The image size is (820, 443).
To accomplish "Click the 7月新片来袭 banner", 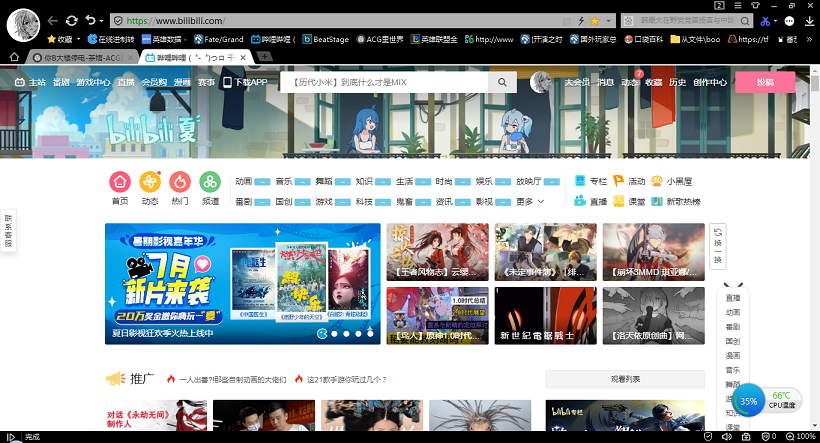I will [x=243, y=284].
